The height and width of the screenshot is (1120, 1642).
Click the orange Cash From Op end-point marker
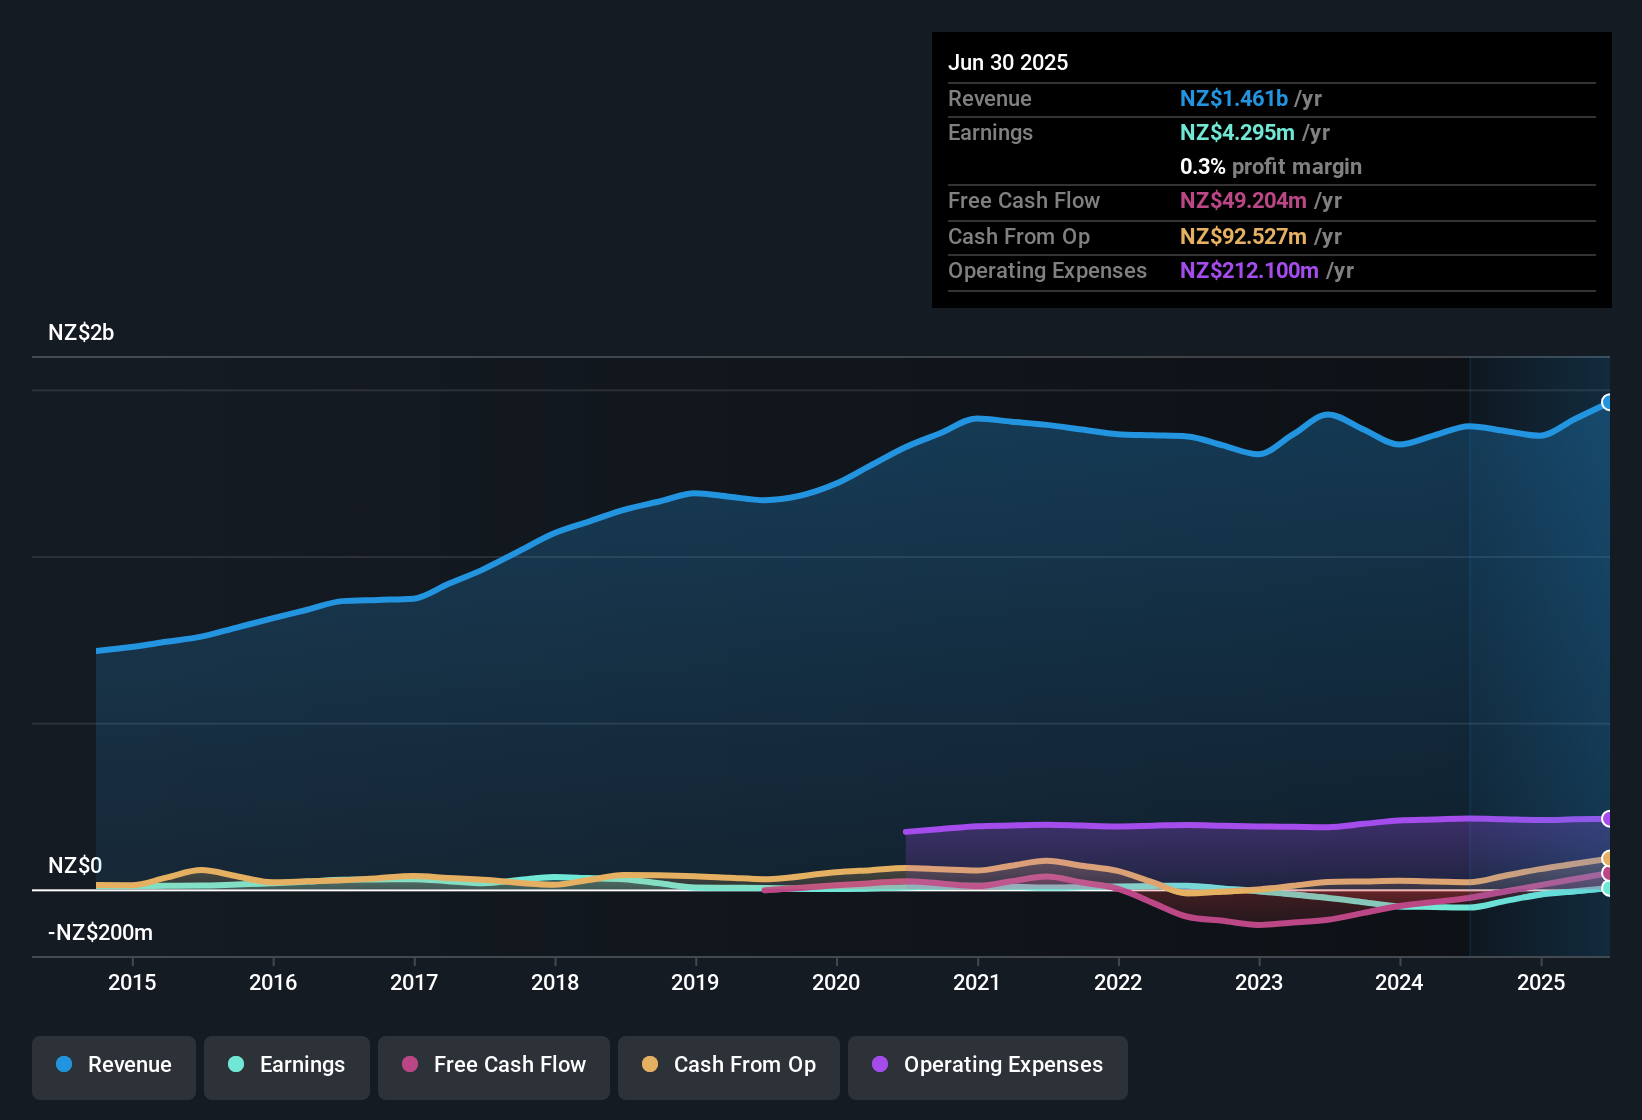[1607, 858]
